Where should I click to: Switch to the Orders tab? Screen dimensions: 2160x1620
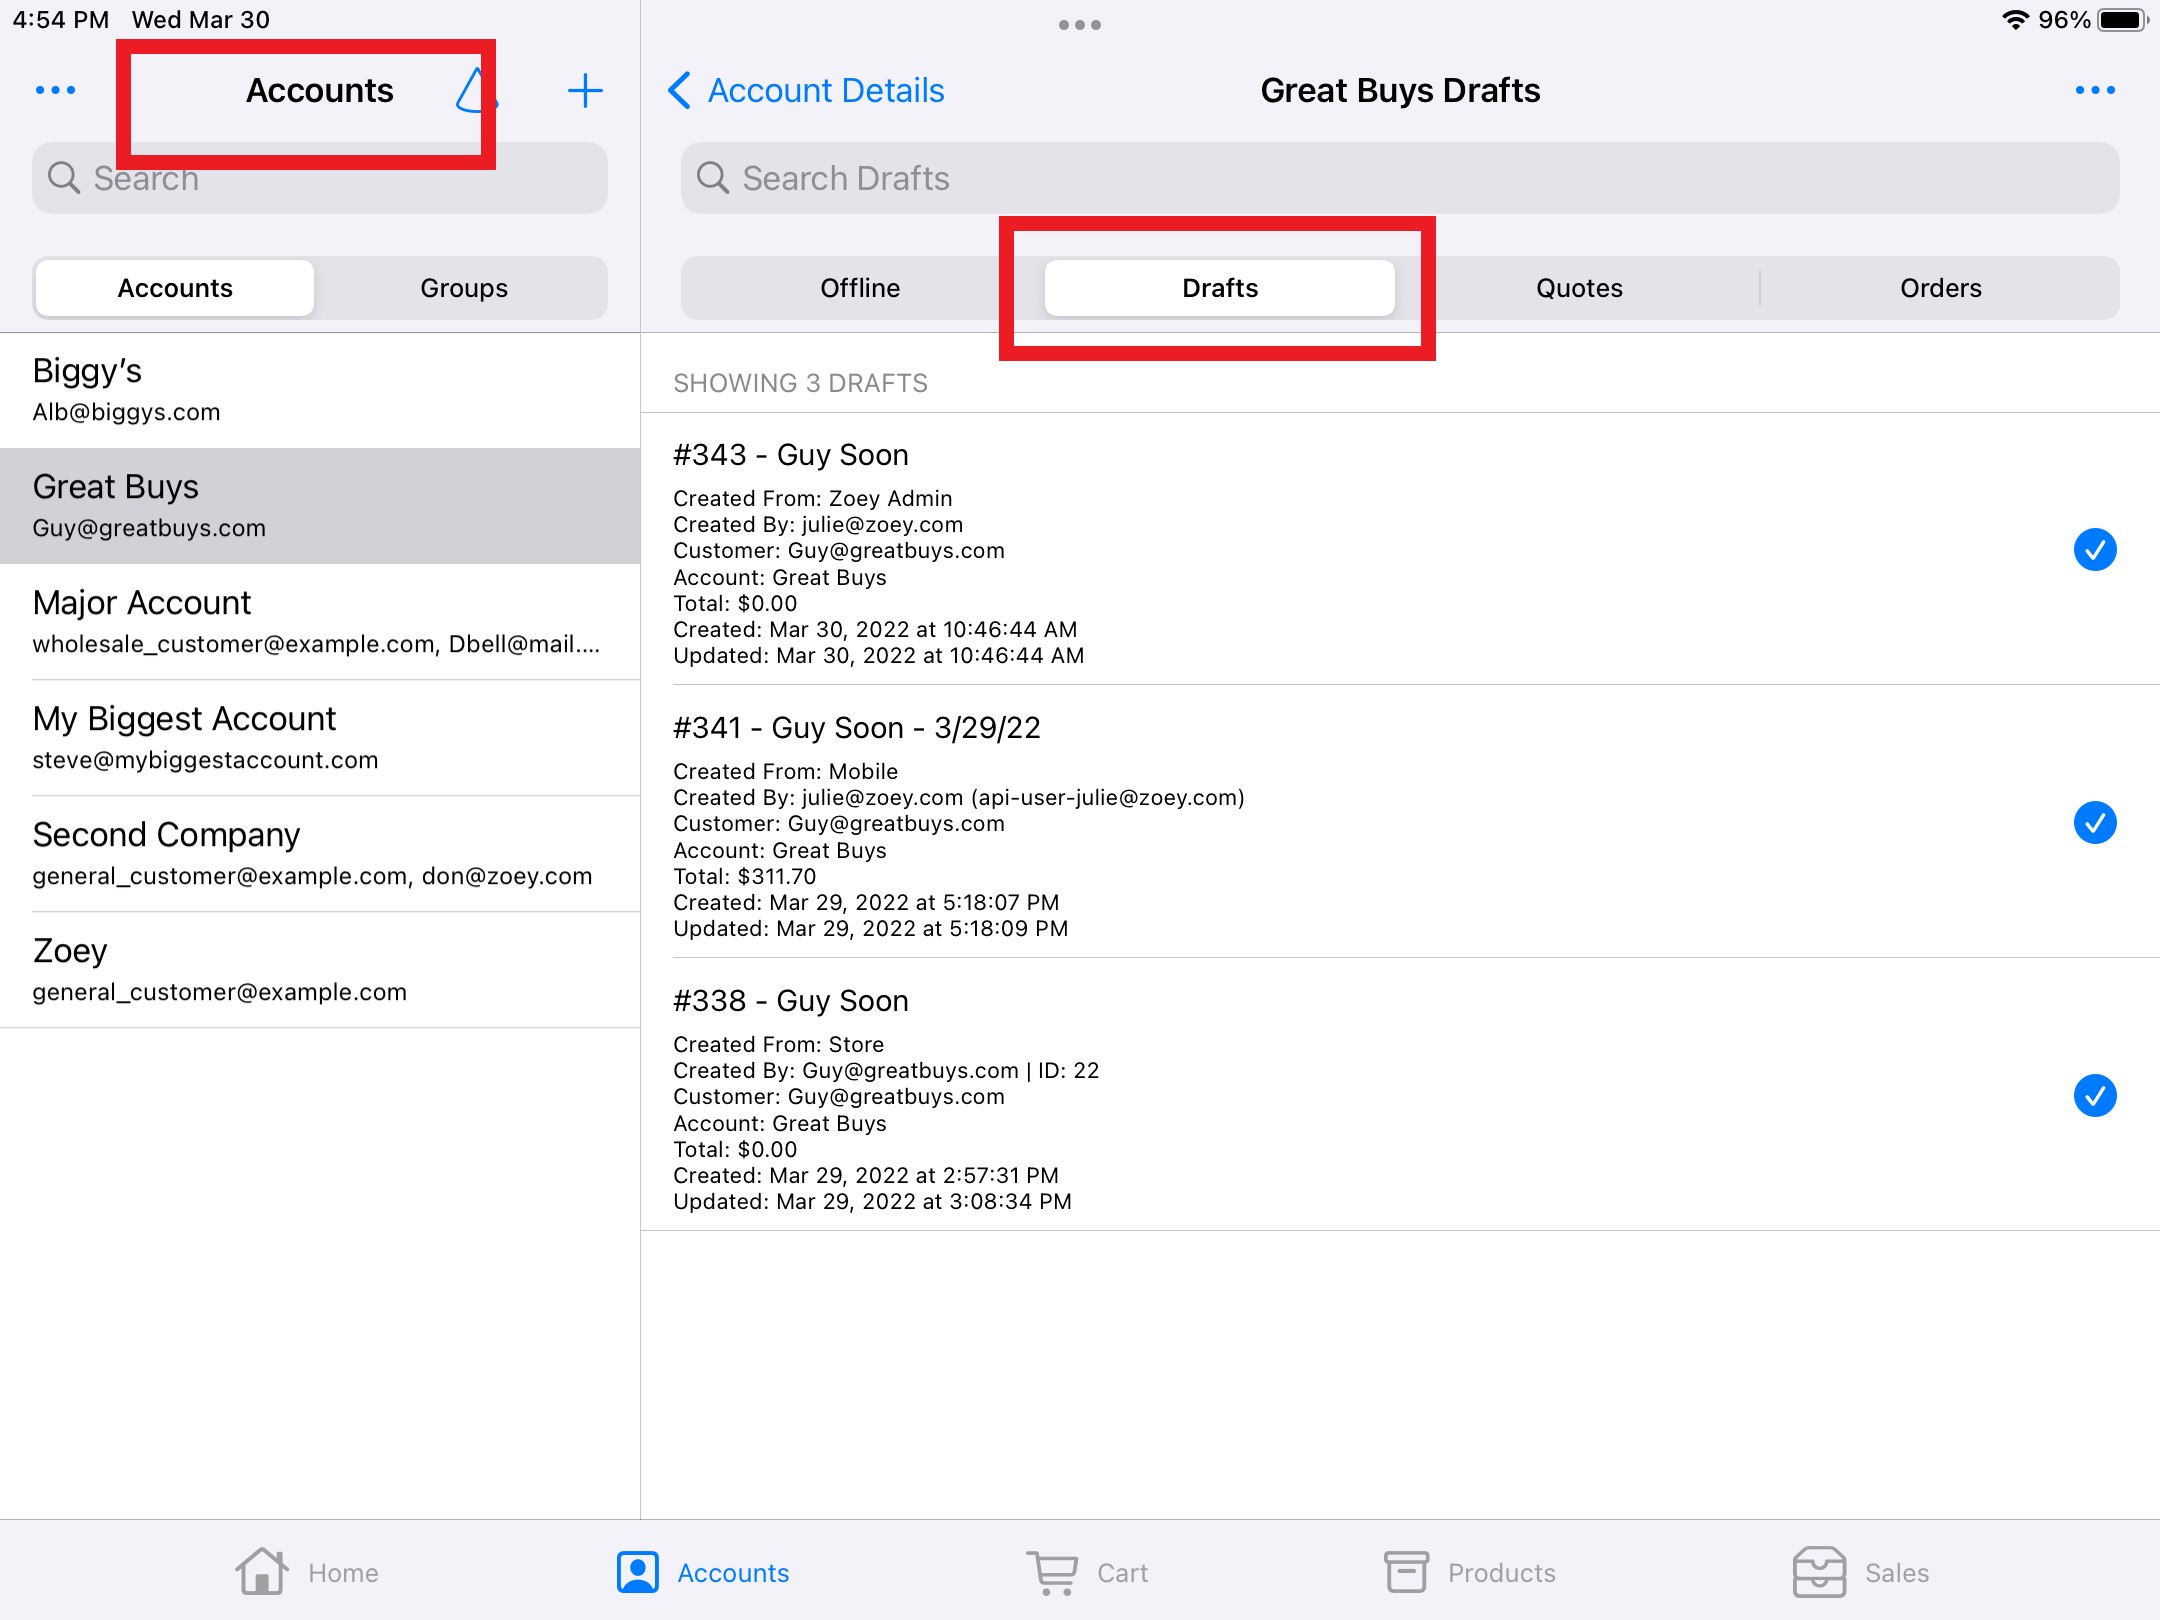click(1940, 288)
